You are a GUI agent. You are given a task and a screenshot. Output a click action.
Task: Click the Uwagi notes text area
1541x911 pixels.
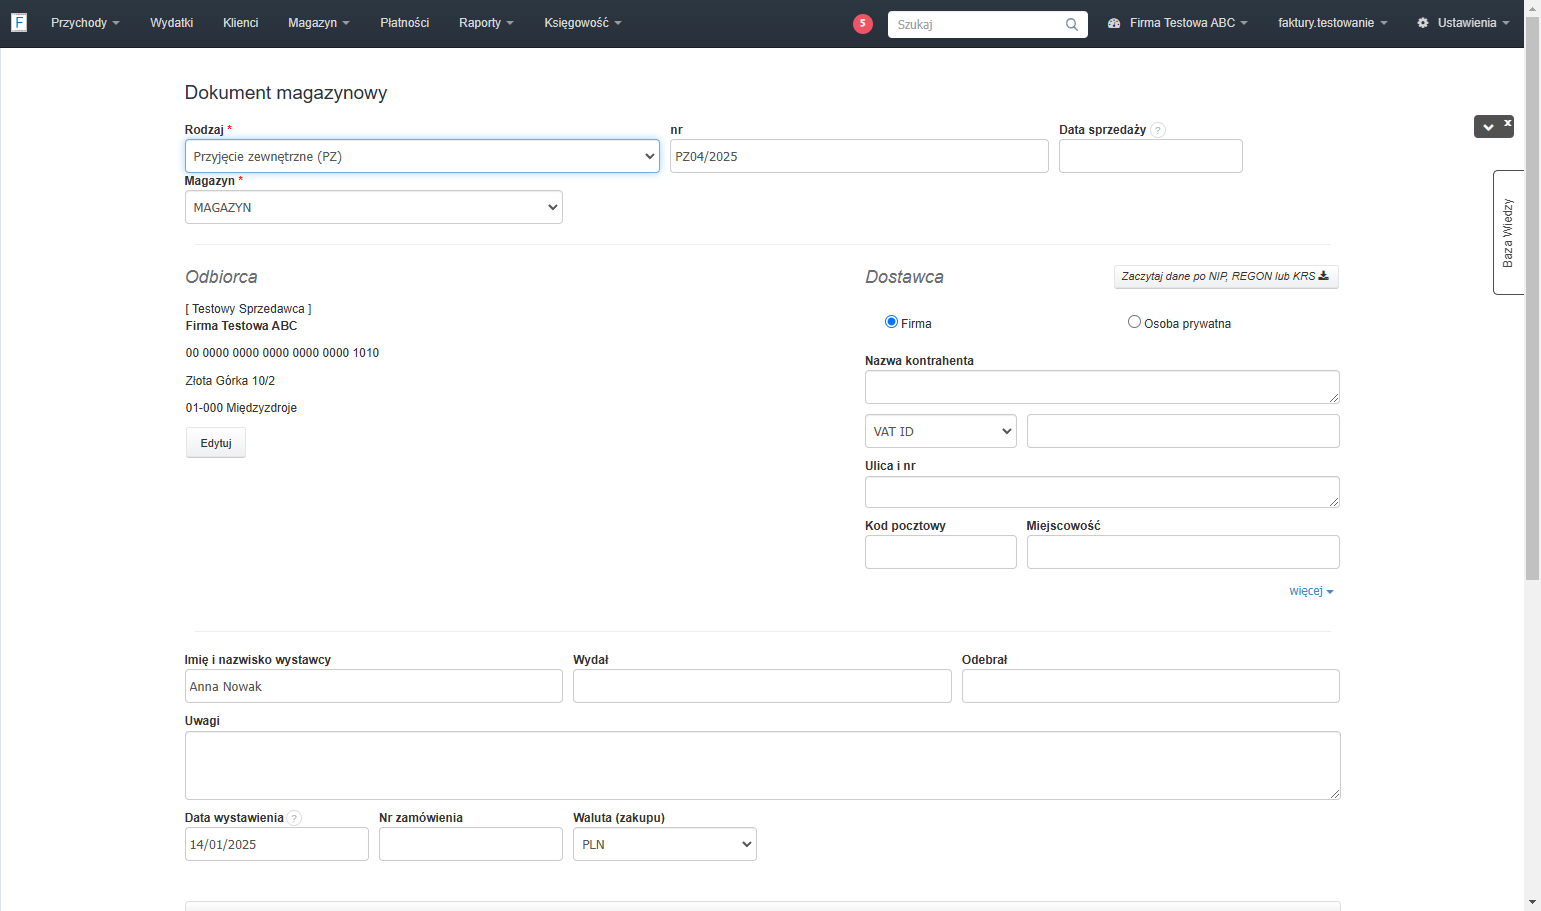pyautogui.click(x=763, y=765)
